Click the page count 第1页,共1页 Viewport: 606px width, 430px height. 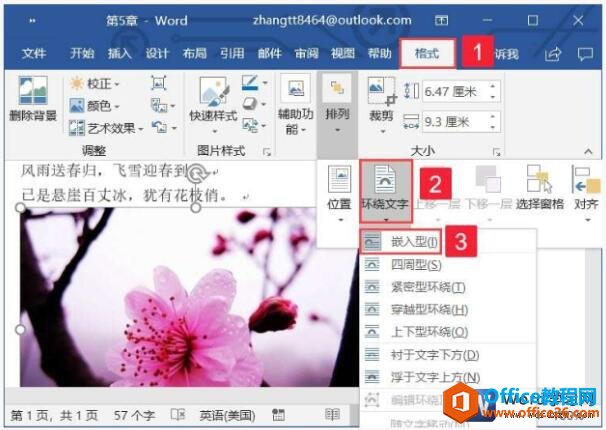click(54, 416)
